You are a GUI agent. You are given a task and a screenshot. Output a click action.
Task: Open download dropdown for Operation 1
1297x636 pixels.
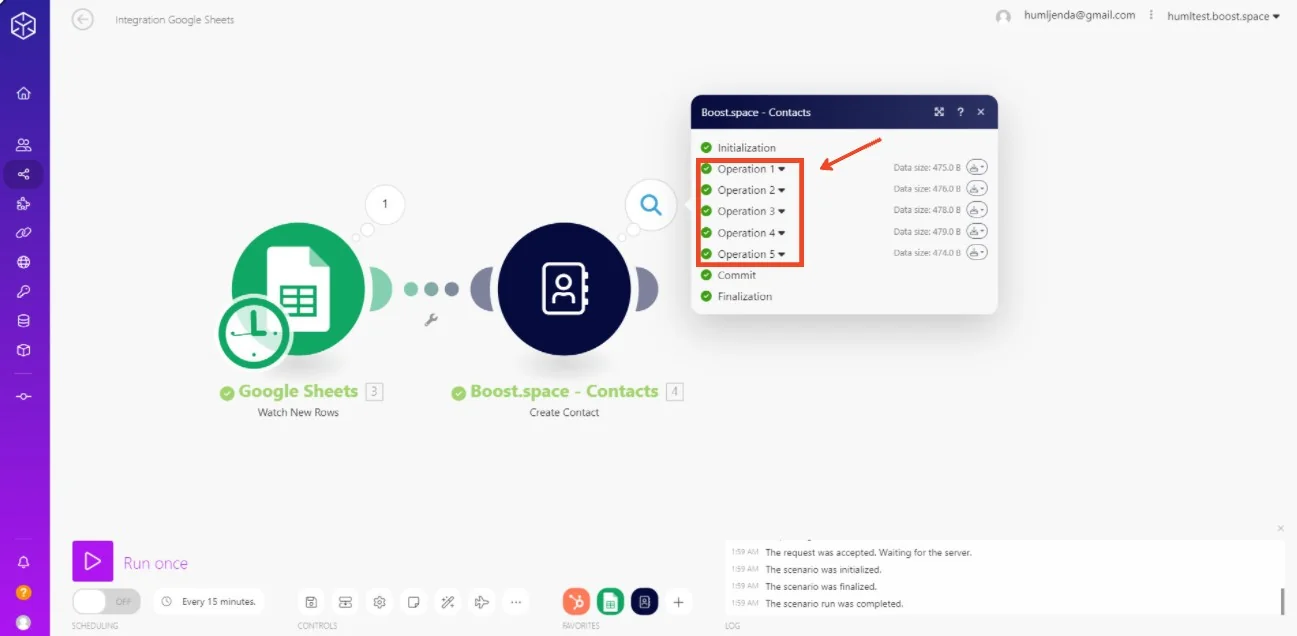(x=977, y=168)
